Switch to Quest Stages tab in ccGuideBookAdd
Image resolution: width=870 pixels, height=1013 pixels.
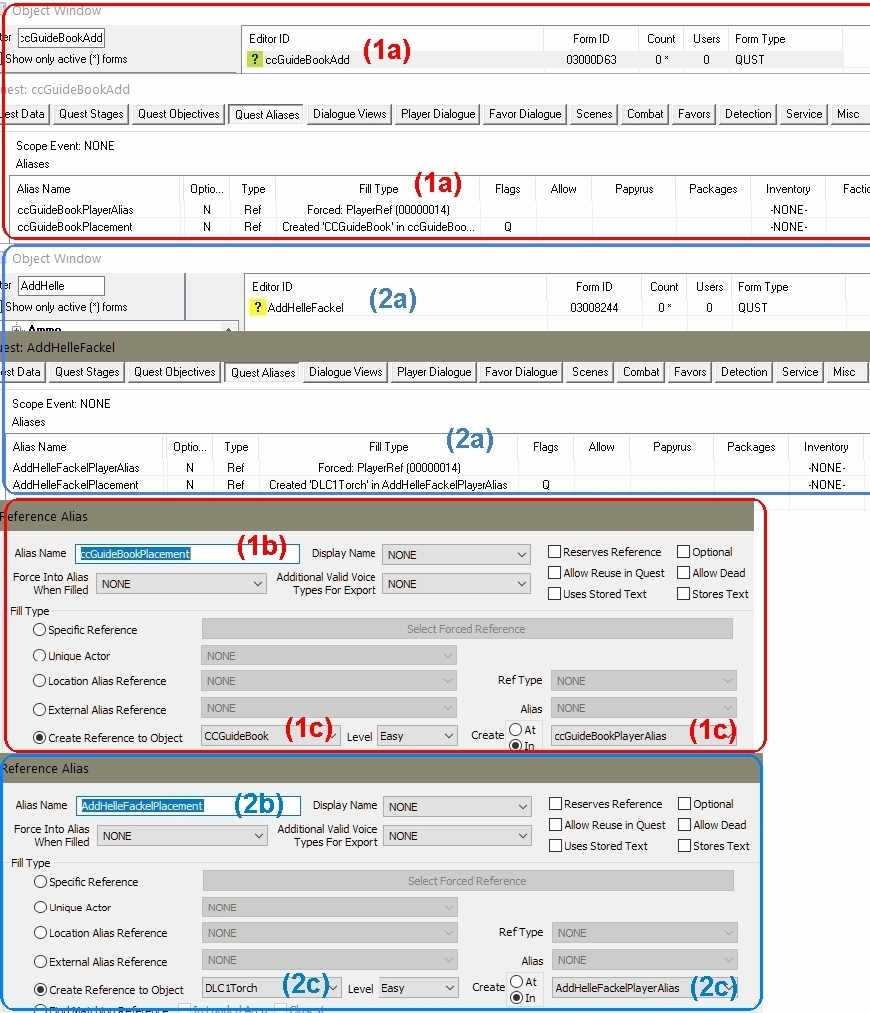click(x=91, y=114)
